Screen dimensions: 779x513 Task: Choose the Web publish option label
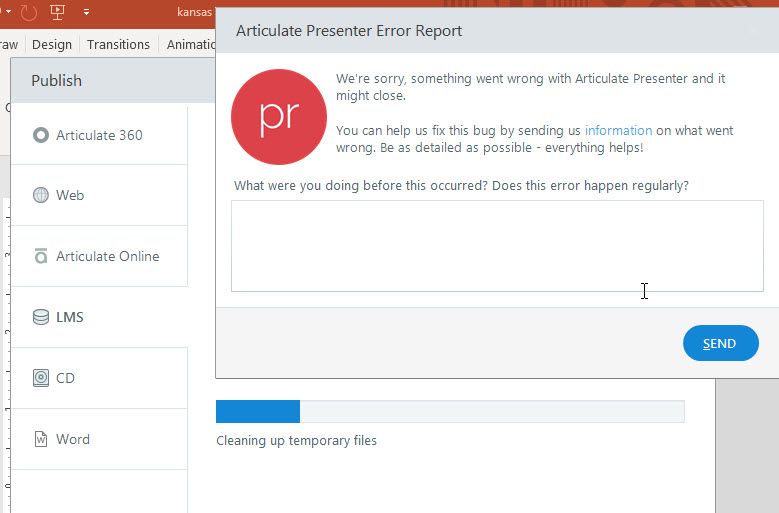[x=70, y=195]
